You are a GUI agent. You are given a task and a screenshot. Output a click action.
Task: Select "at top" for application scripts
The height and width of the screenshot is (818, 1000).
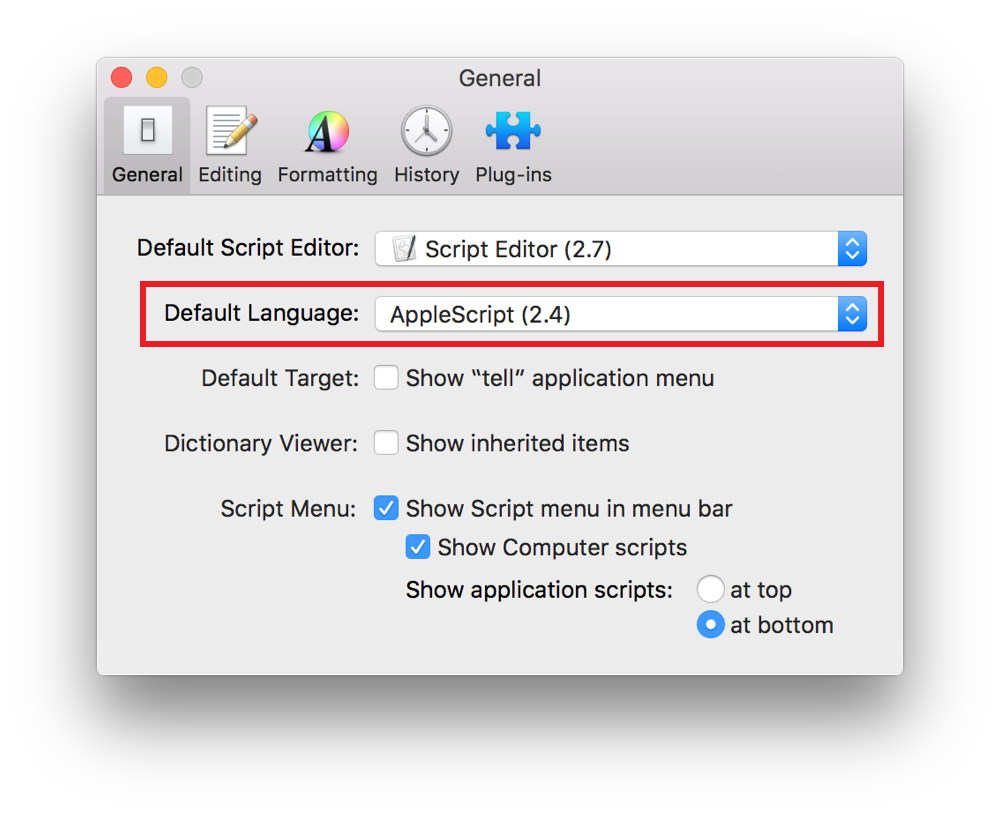click(710, 589)
